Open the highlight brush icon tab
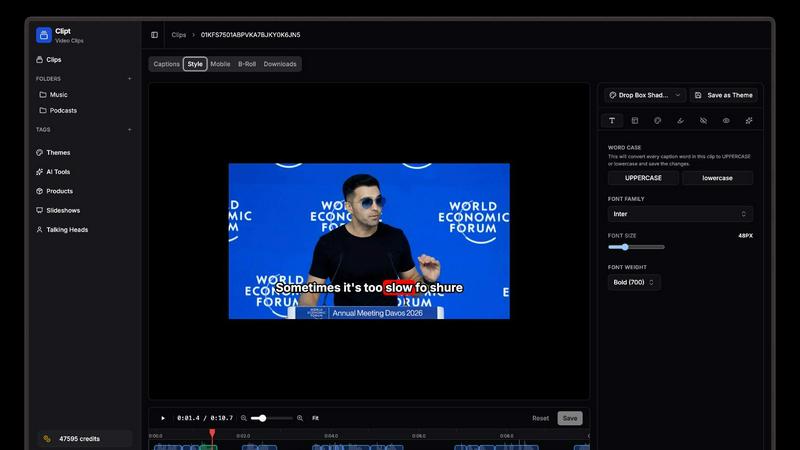 click(x=681, y=120)
